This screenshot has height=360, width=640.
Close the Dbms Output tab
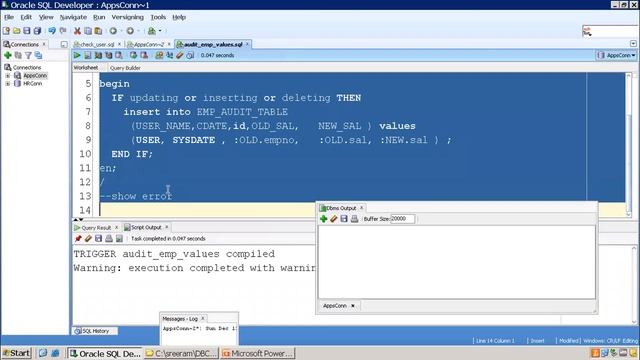pos(361,208)
